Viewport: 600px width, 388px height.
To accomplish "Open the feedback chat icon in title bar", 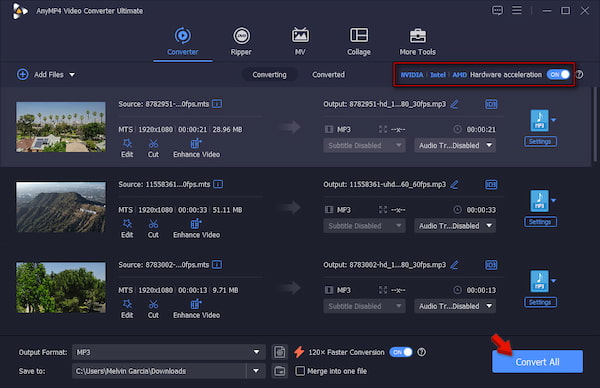I will pyautogui.click(x=497, y=10).
